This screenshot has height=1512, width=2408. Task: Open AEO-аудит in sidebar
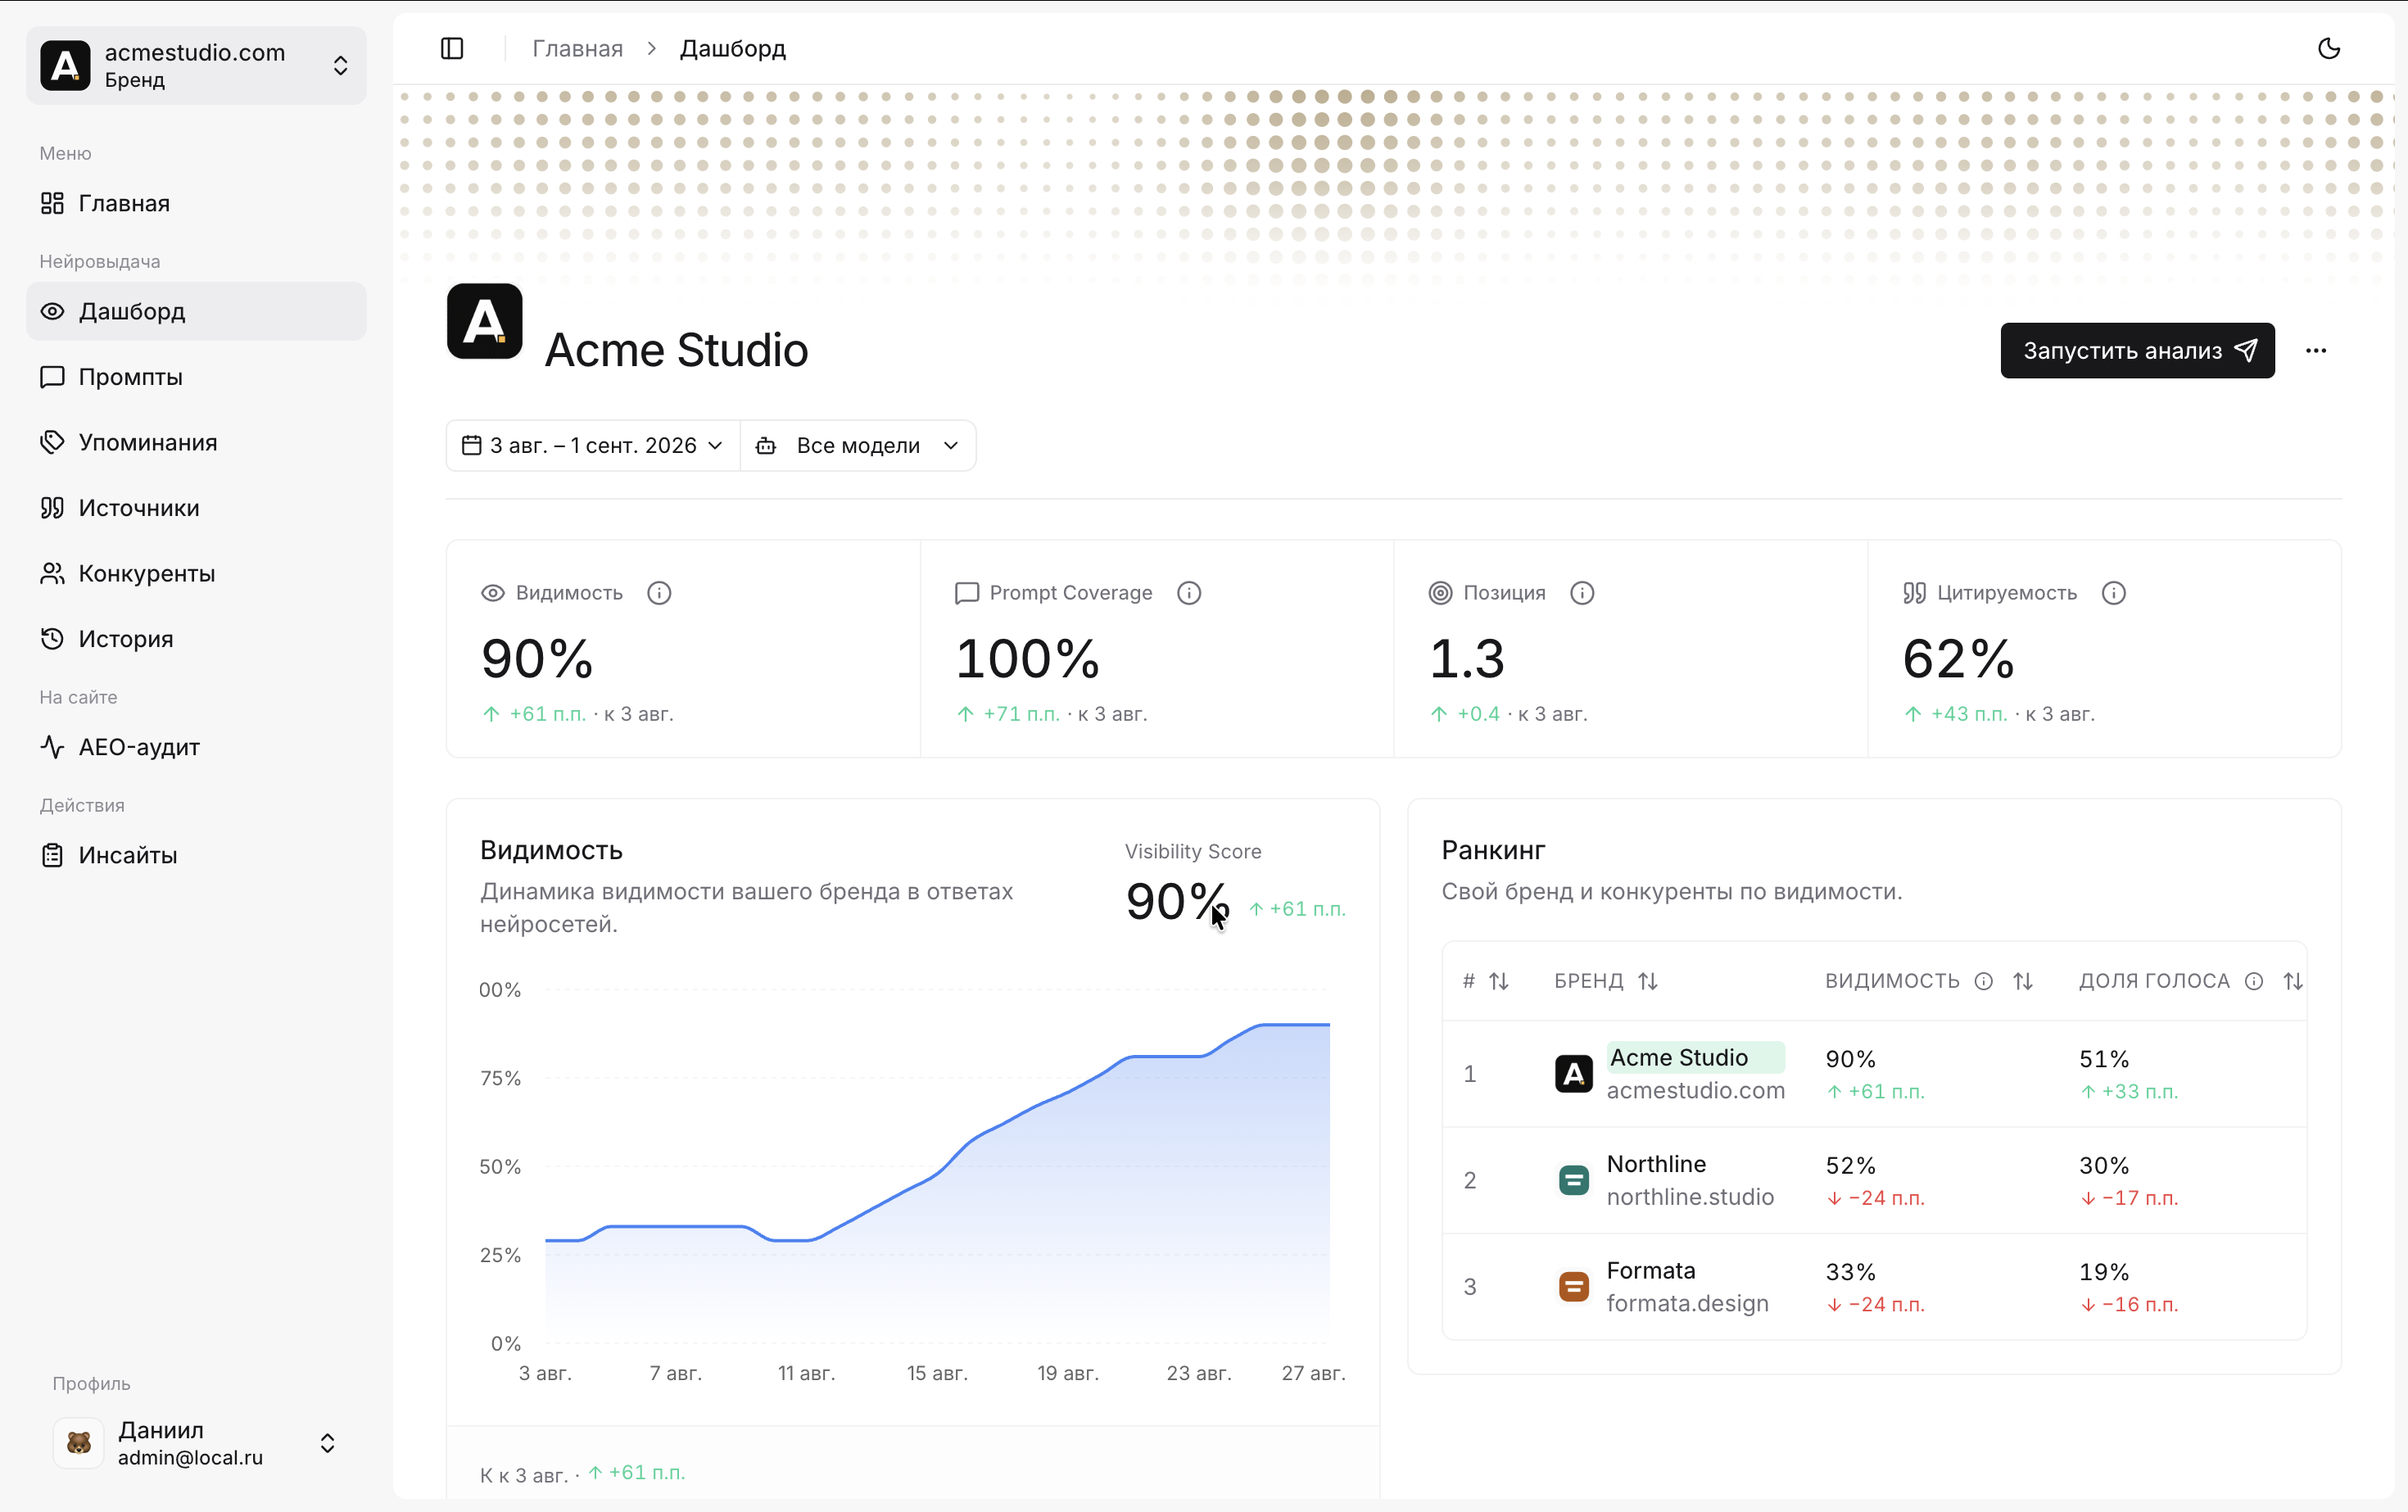tap(196, 747)
